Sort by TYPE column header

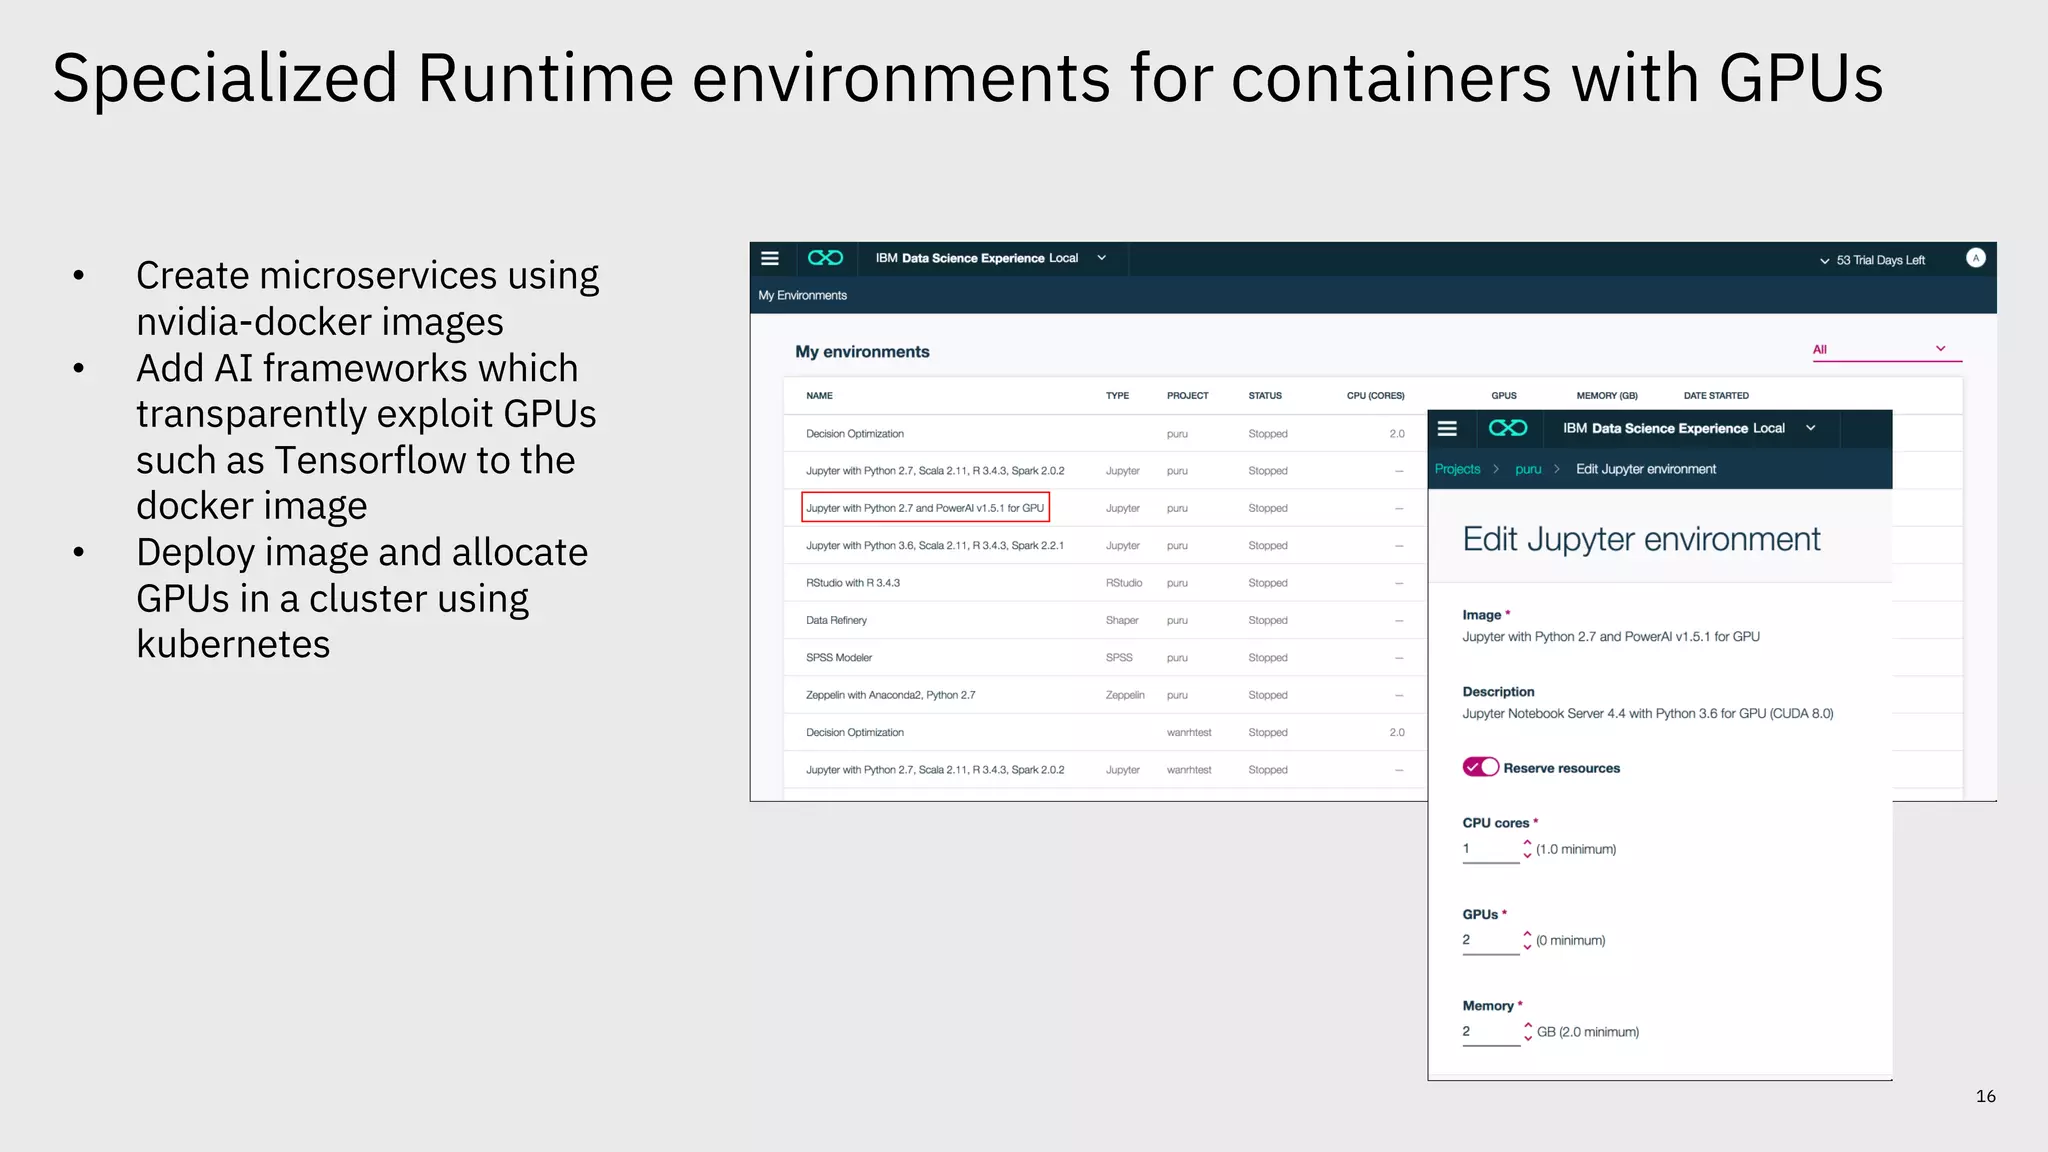(1117, 396)
